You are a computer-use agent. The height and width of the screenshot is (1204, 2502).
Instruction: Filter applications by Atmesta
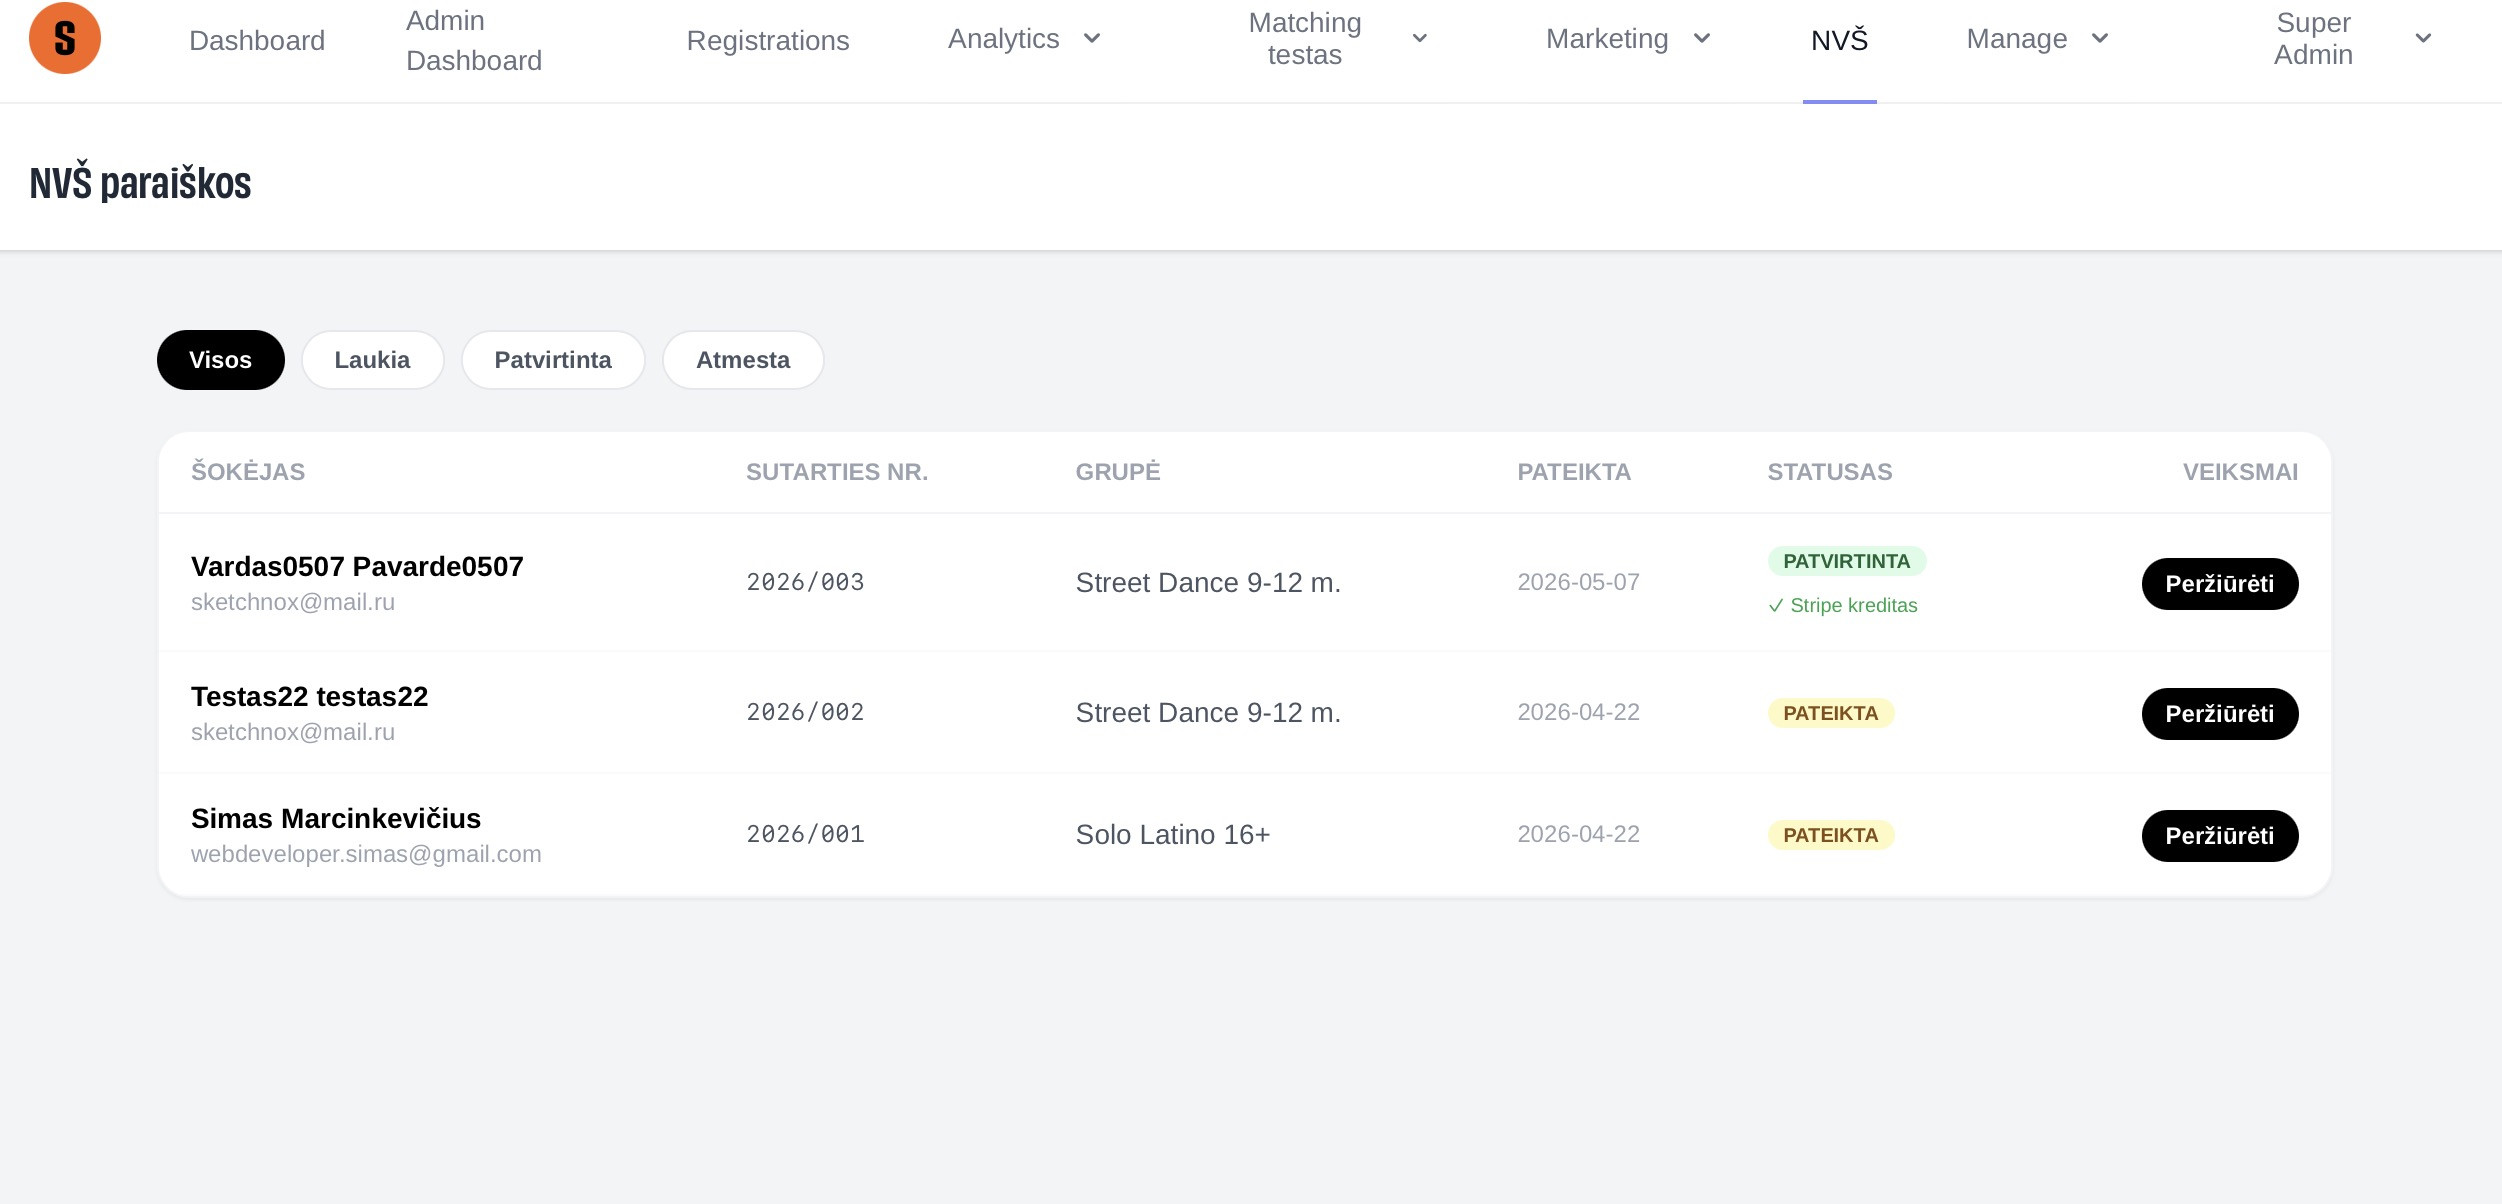coord(743,360)
